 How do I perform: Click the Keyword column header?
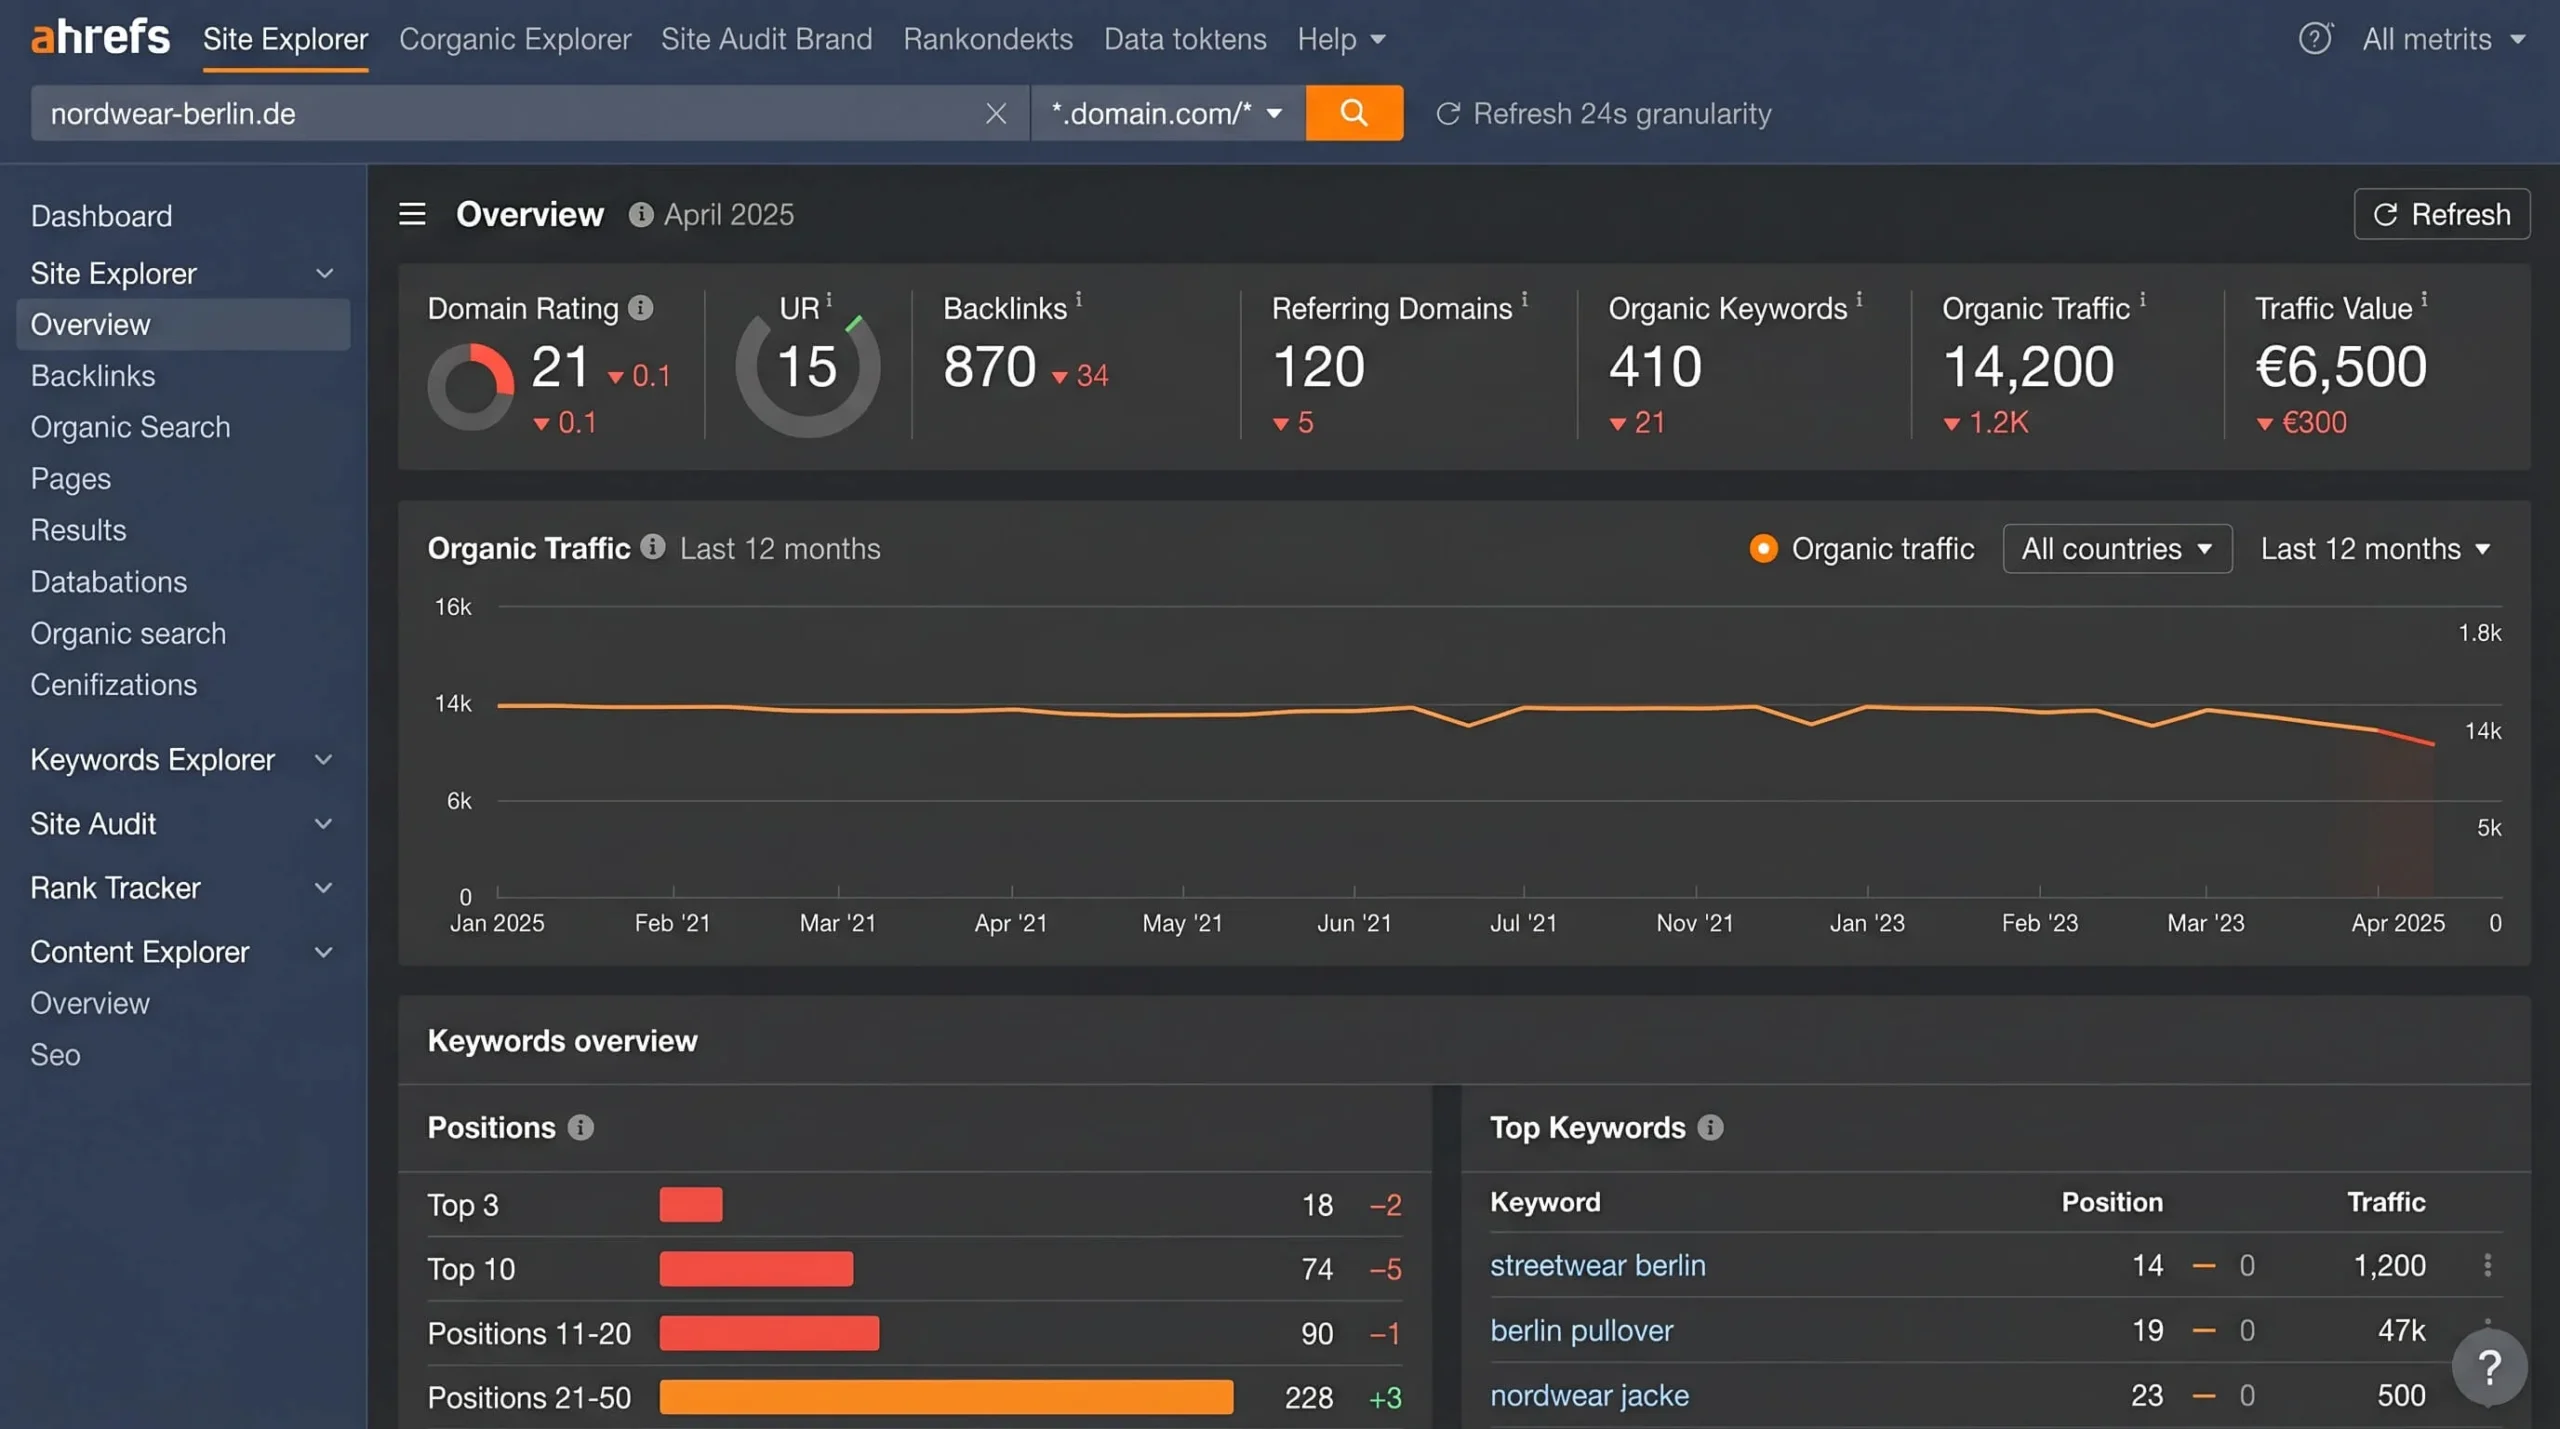tap(1545, 1201)
